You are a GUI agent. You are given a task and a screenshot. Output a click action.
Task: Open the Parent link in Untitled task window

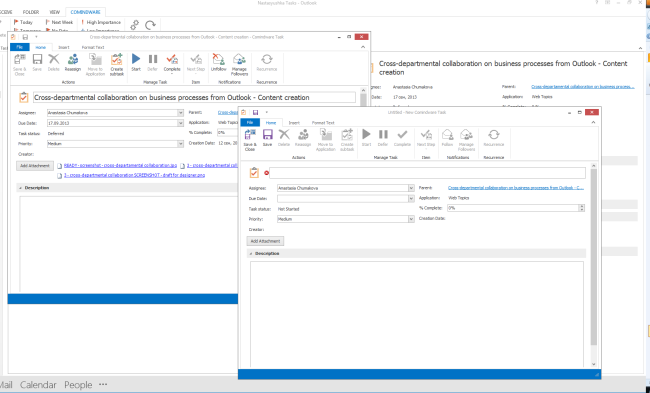[x=516, y=188]
